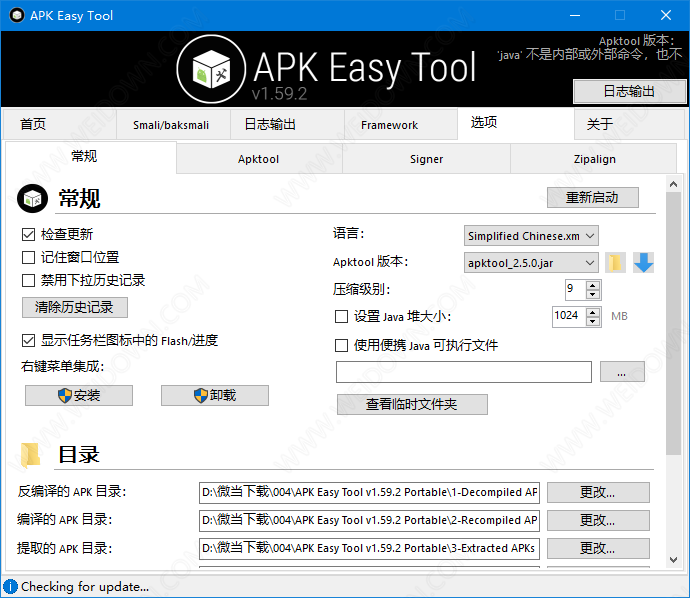Select the 选项 tab
The image size is (690, 598).
516,123
